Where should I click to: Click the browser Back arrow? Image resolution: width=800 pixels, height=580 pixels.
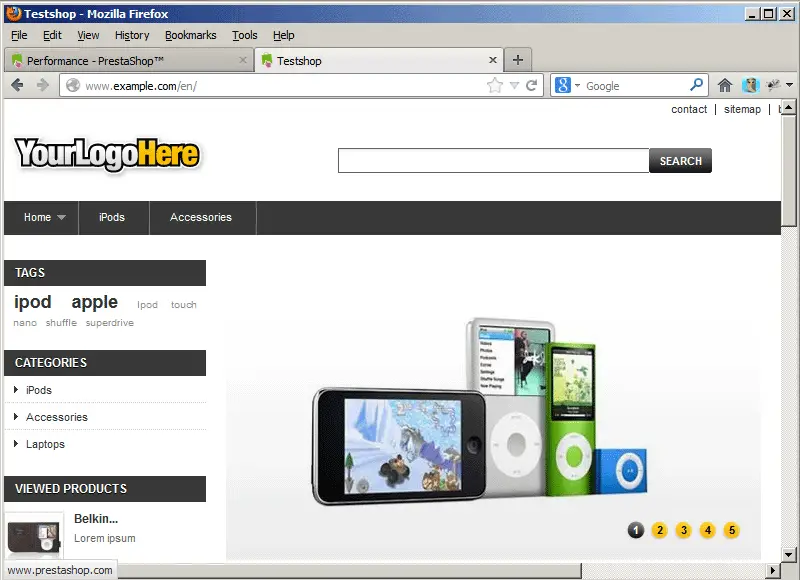tap(17, 85)
